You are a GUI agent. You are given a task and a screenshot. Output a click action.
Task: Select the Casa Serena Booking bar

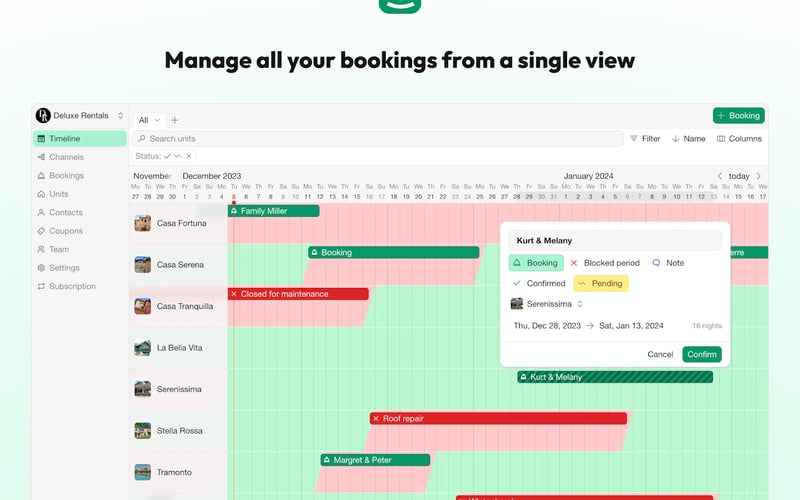pyautogui.click(x=393, y=253)
